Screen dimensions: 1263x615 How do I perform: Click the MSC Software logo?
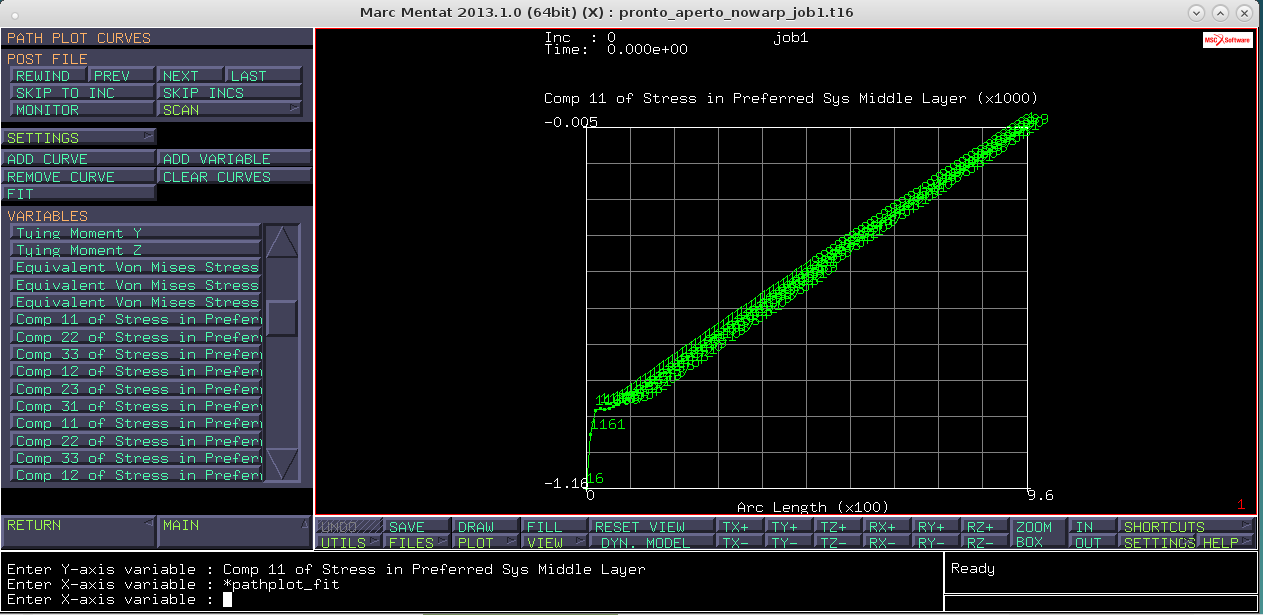1227,40
